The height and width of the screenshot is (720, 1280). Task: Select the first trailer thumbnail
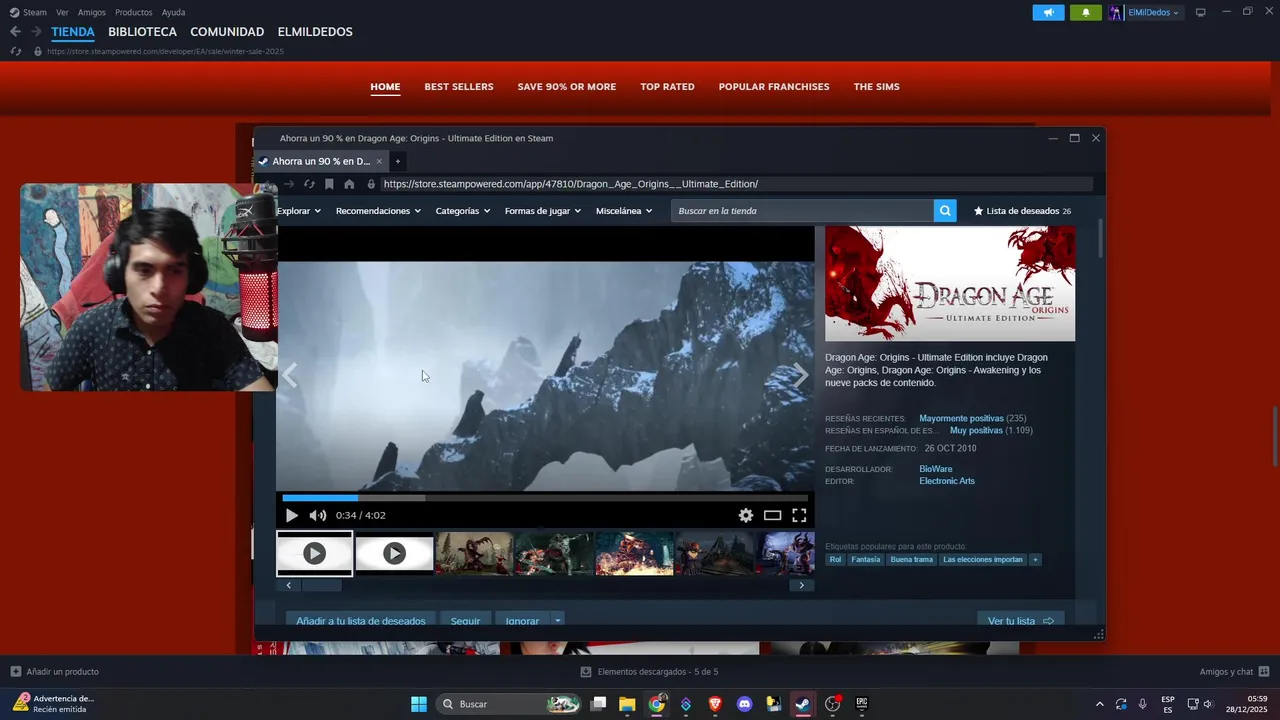314,553
